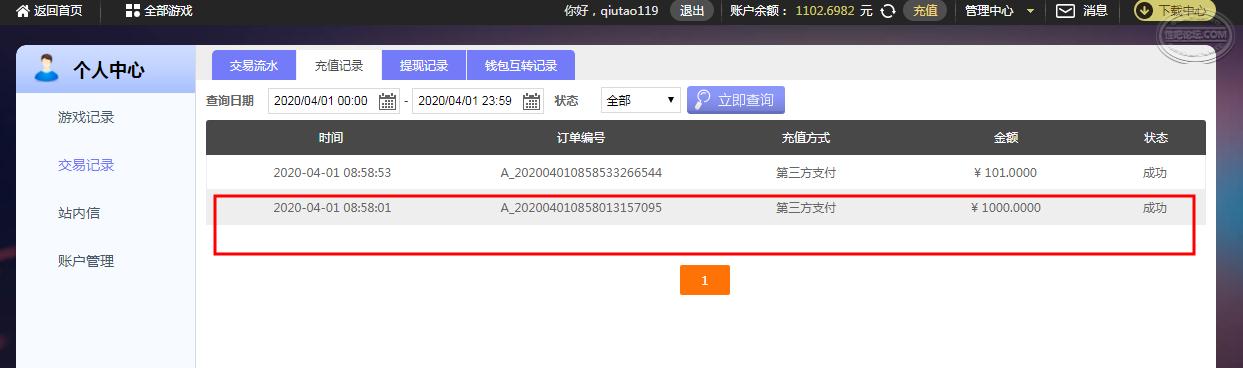
Task: Click the 时间 column header
Action: 331,138
